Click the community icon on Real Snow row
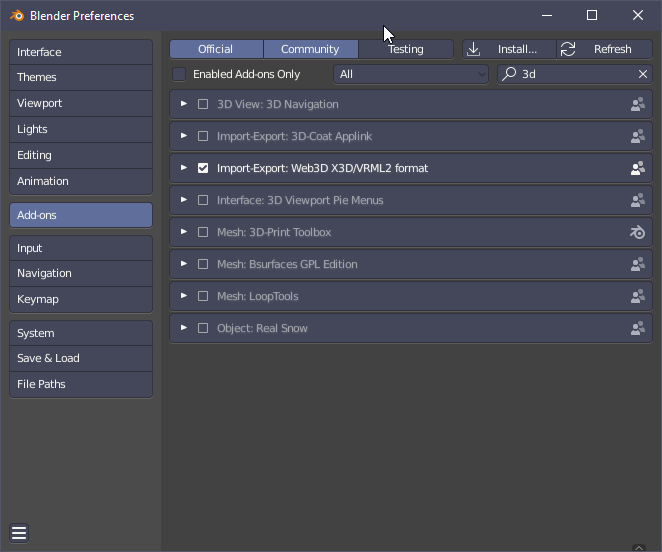 [x=638, y=328]
